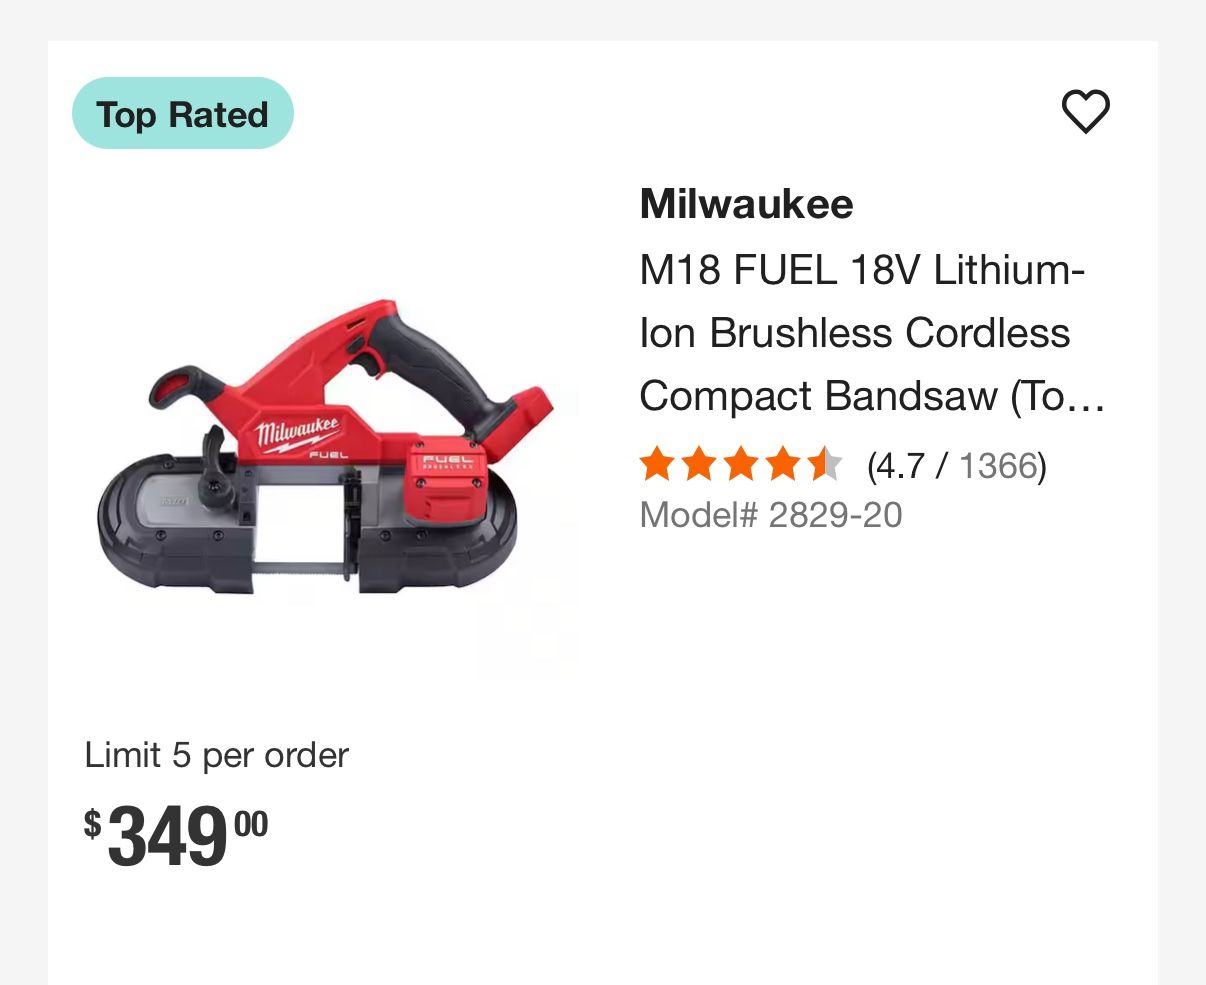
Task: Click the middle third rating star
Action: [740, 465]
